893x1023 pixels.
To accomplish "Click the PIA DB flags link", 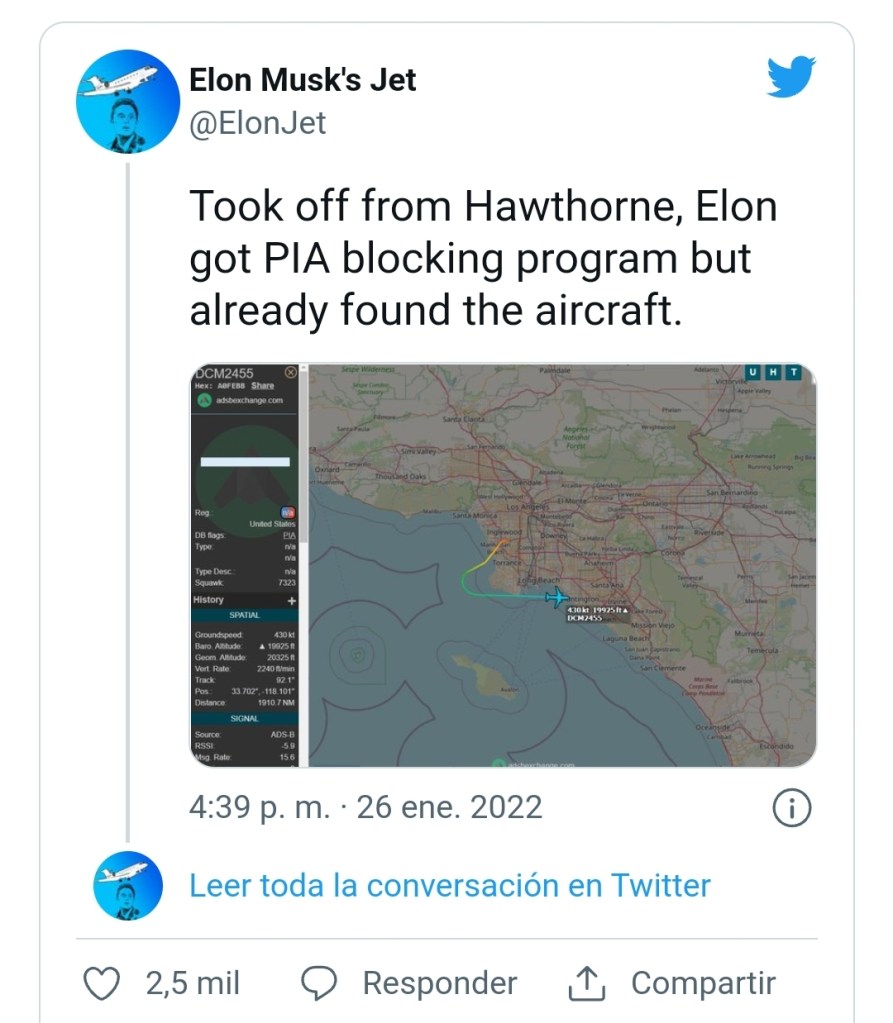I will tap(289, 536).
